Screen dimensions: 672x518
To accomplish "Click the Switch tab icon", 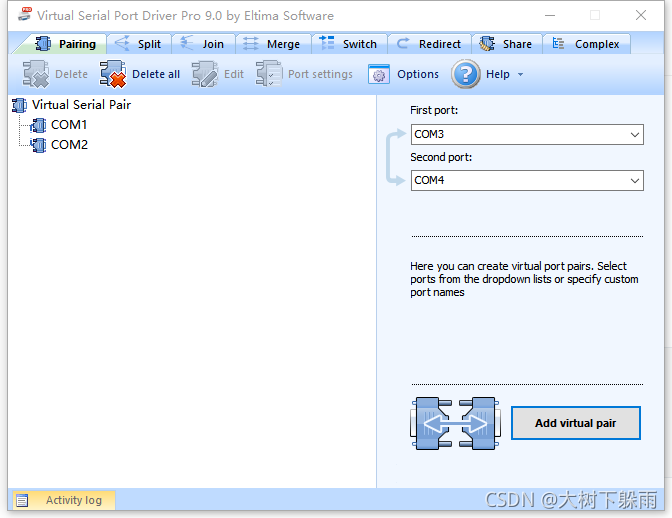I will (327, 43).
